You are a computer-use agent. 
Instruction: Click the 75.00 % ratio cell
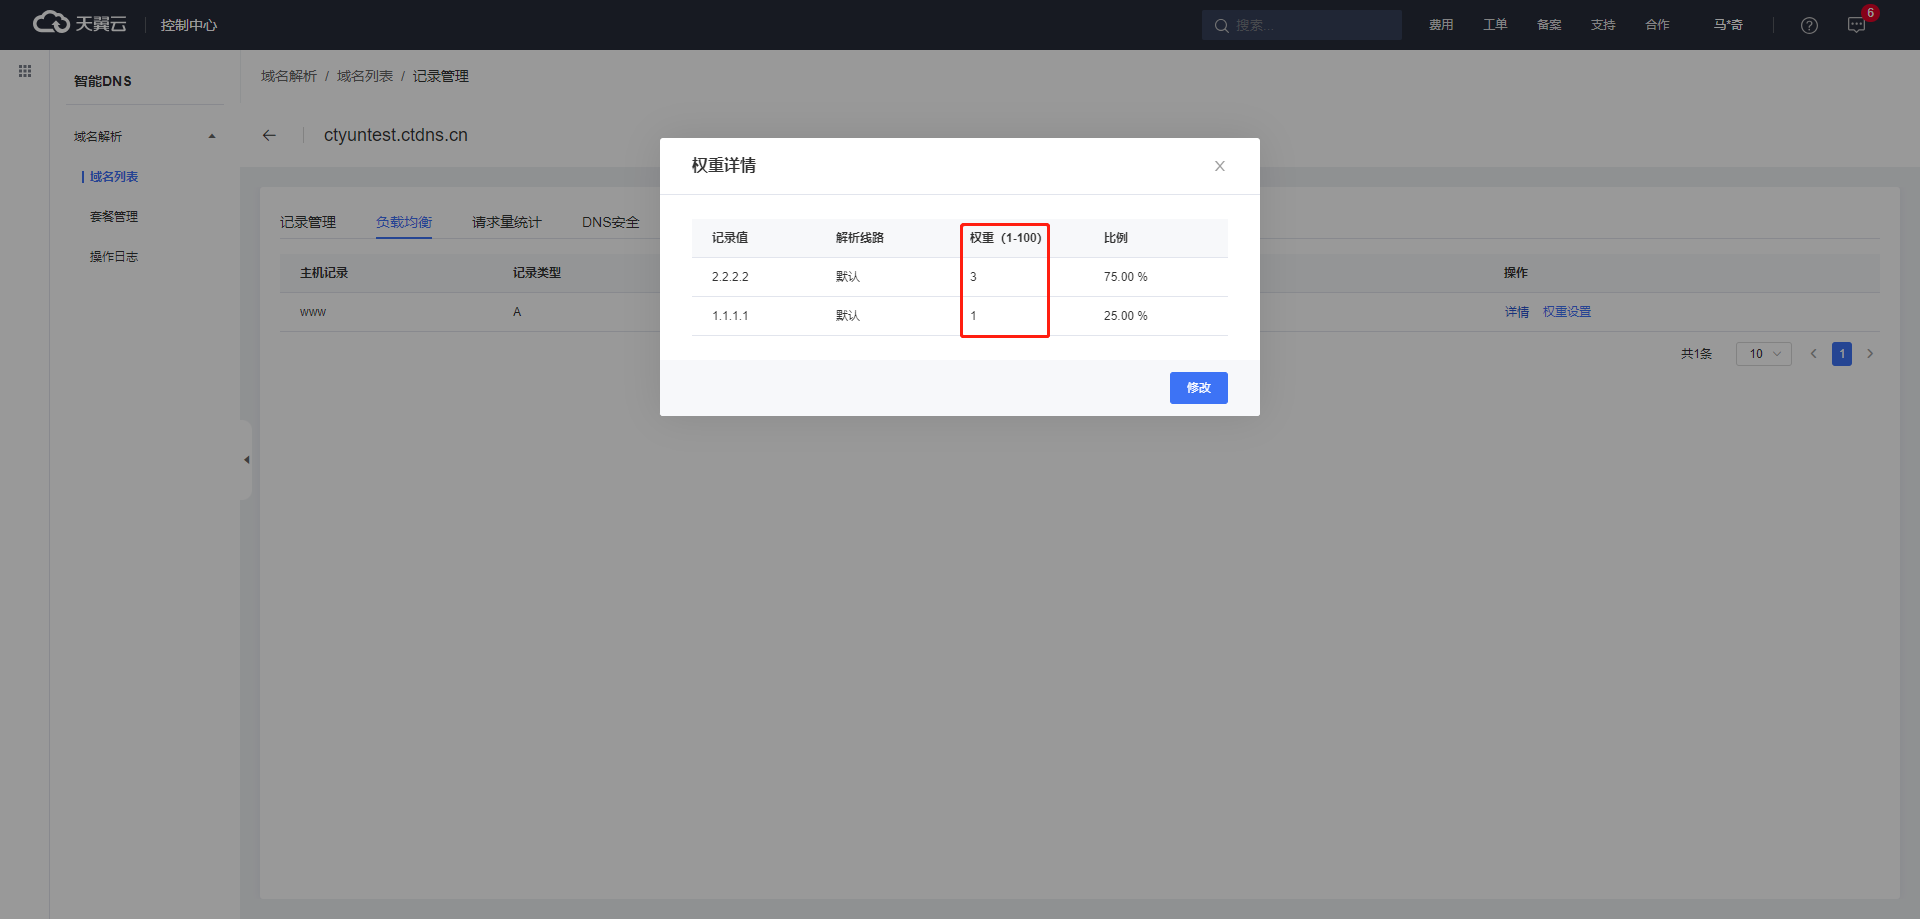pyautogui.click(x=1126, y=277)
